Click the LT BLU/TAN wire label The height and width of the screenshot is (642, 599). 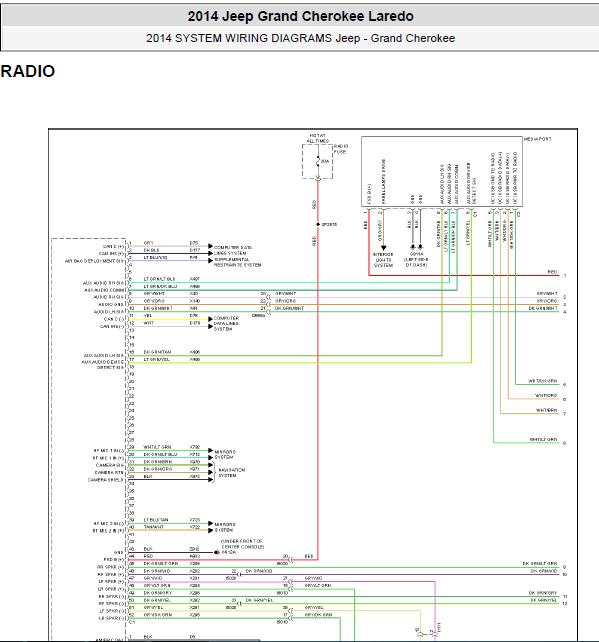coord(156,520)
